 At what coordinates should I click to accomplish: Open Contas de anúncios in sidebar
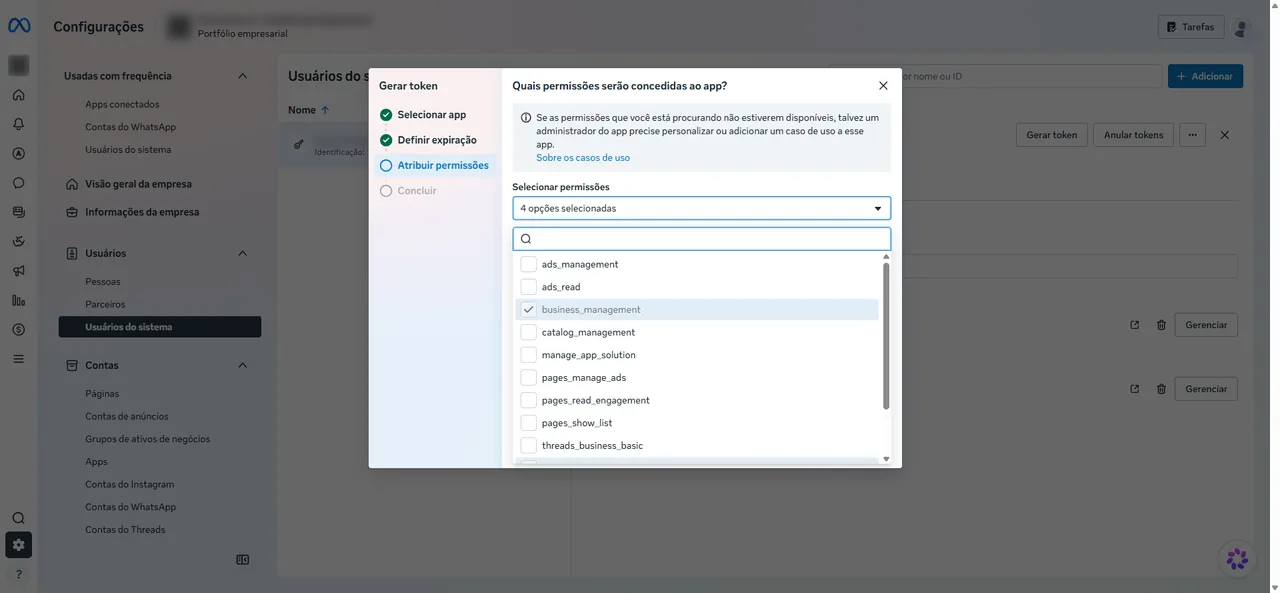(127, 416)
